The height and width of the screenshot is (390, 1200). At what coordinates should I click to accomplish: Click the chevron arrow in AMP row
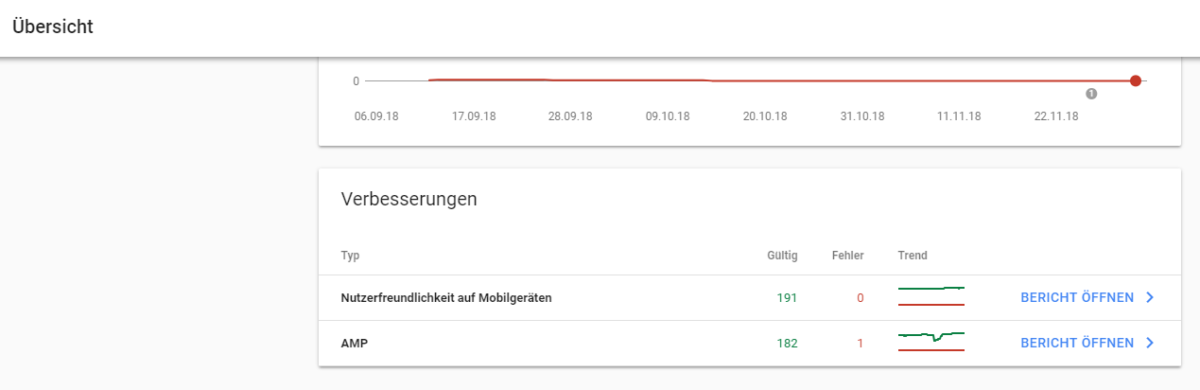[1150, 343]
